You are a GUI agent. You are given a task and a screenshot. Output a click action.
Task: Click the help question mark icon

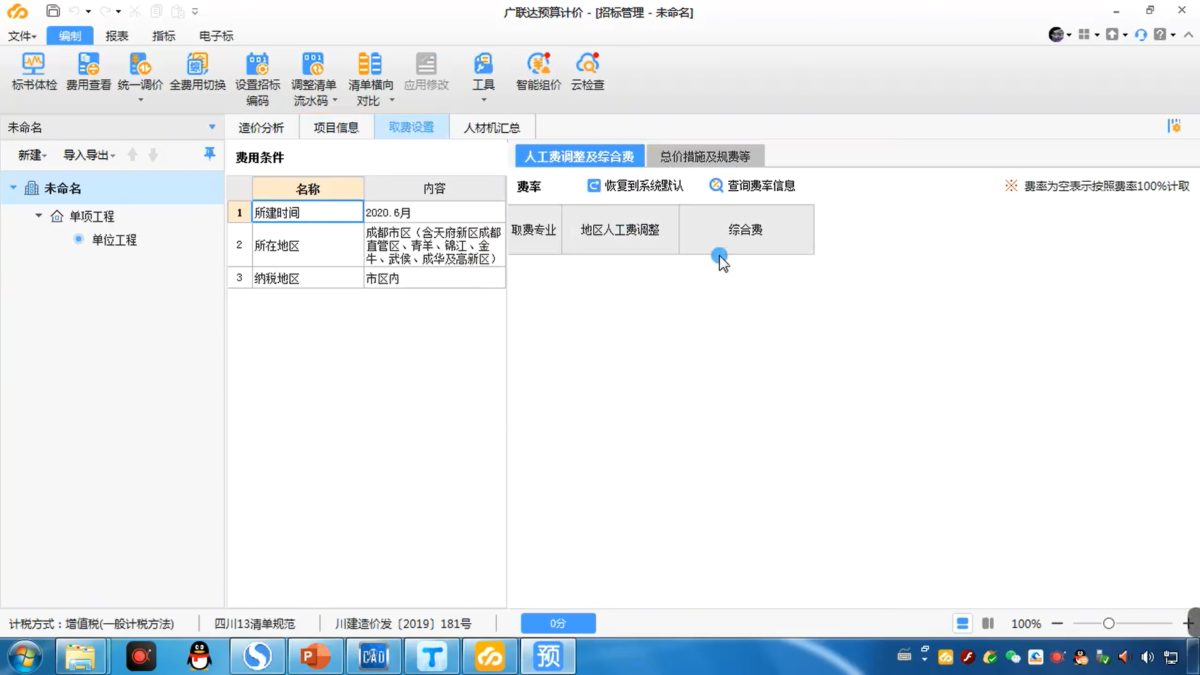coord(1160,35)
